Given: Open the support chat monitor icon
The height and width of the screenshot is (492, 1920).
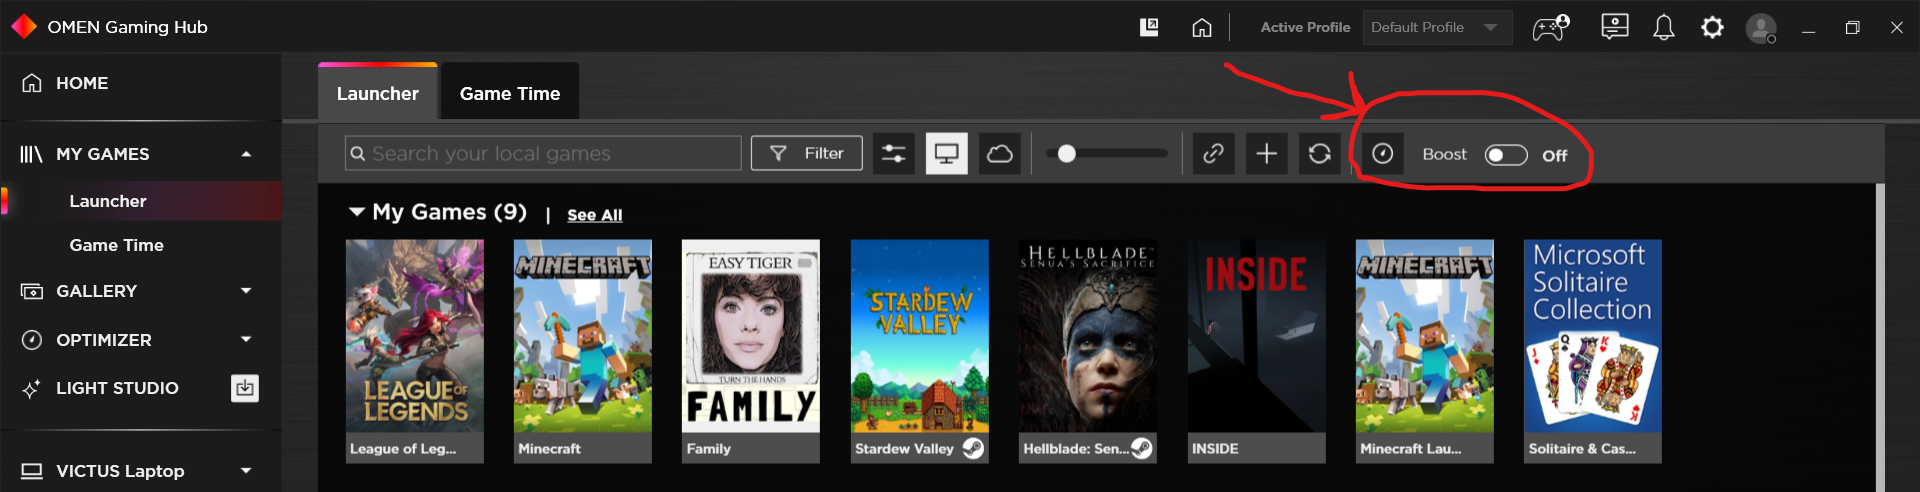Looking at the screenshot, I should point(1614,27).
